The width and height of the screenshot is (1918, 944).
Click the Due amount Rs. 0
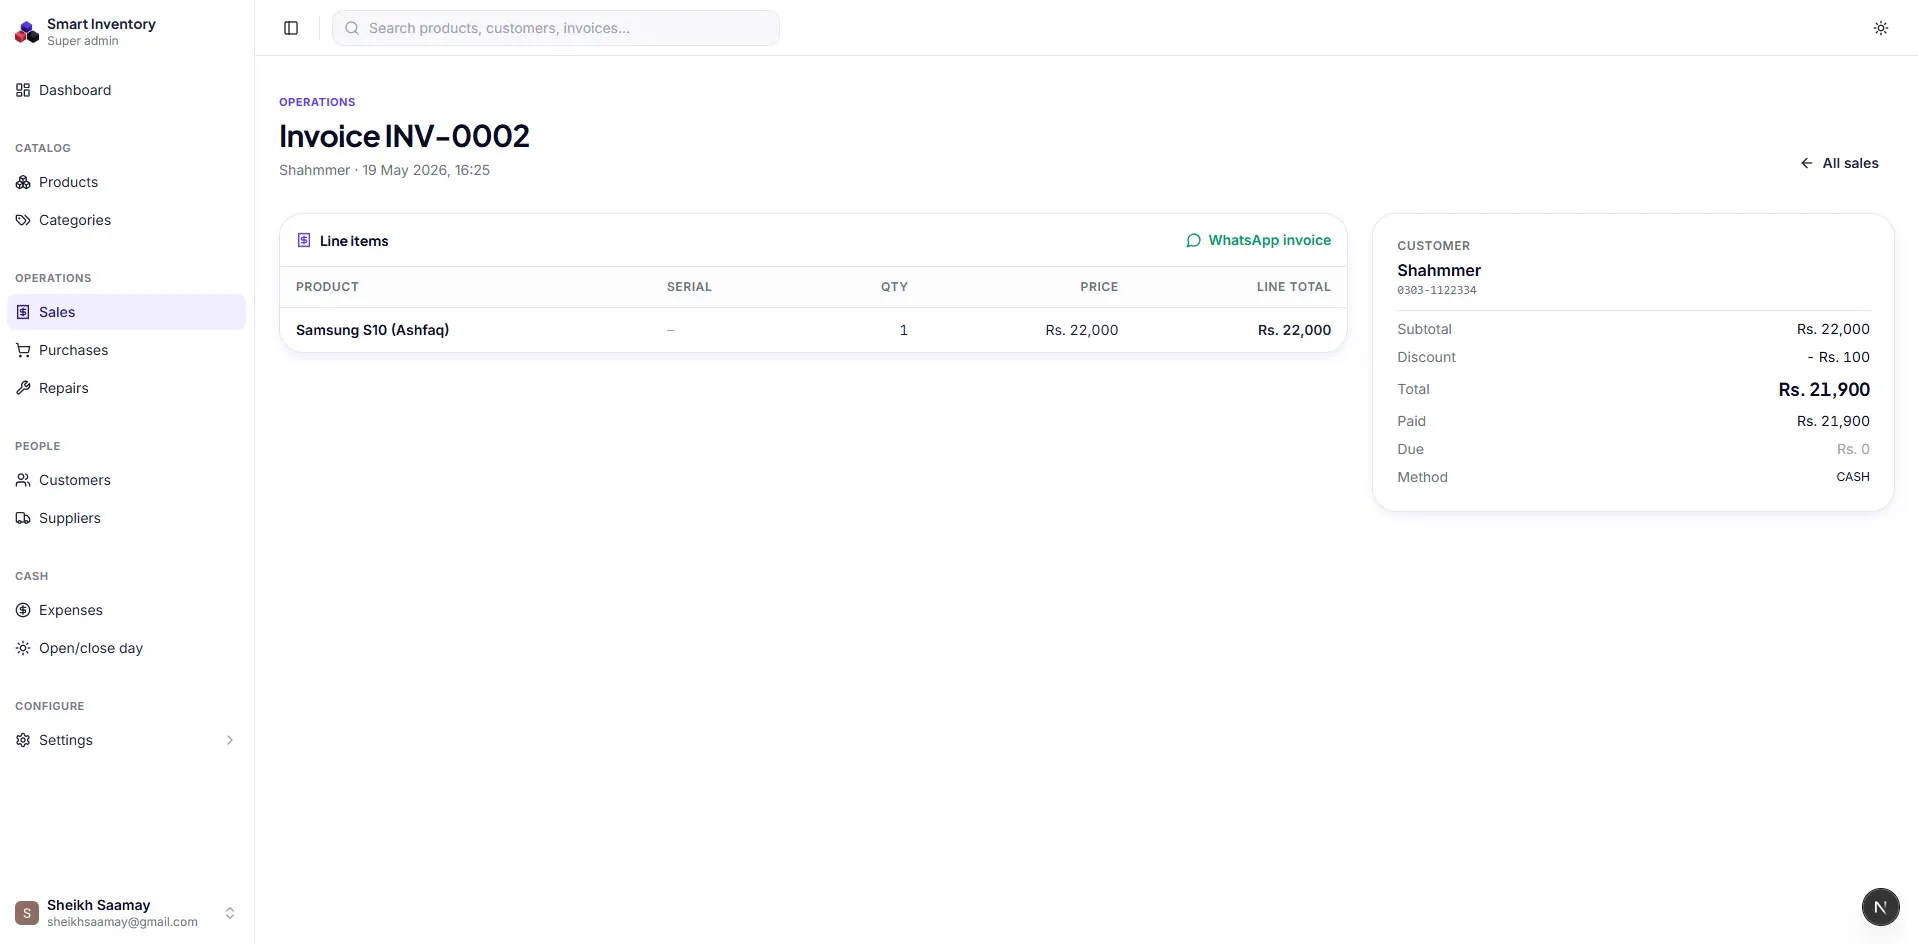pos(1853,449)
